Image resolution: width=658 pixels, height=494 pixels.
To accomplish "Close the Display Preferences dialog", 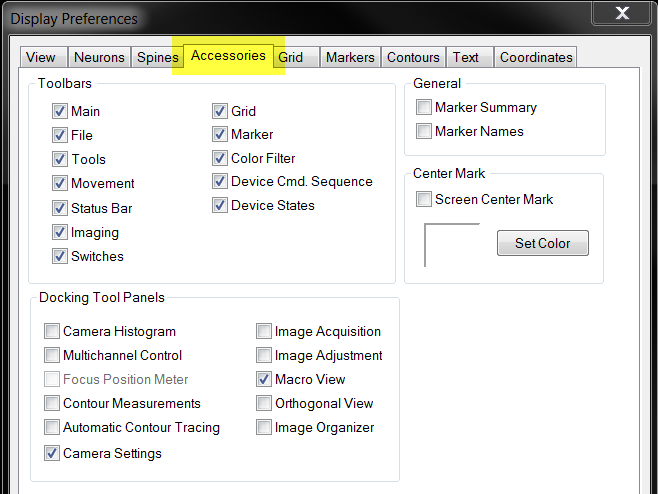I will (622, 13).
